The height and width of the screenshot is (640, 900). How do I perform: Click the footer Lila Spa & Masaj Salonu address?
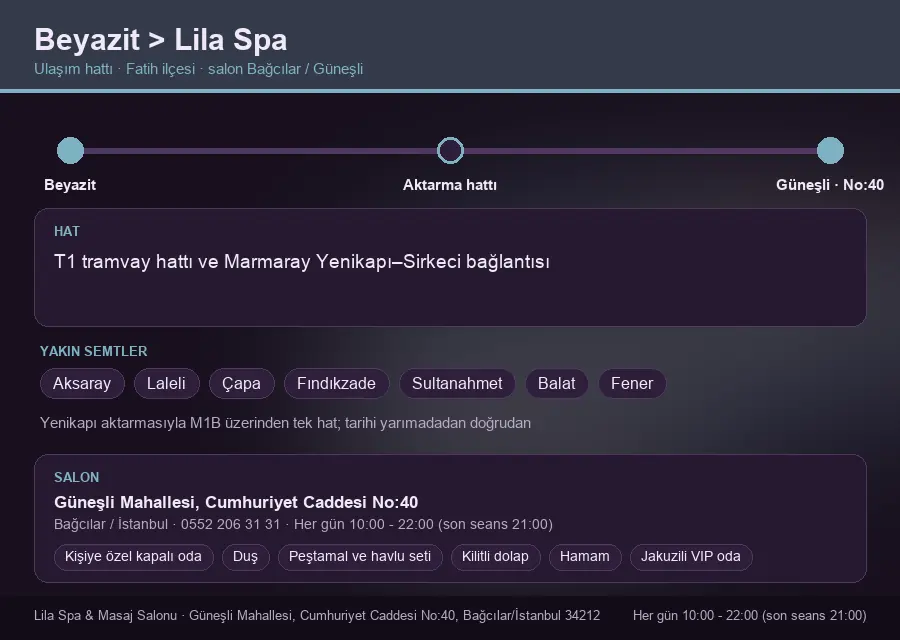pos(317,615)
